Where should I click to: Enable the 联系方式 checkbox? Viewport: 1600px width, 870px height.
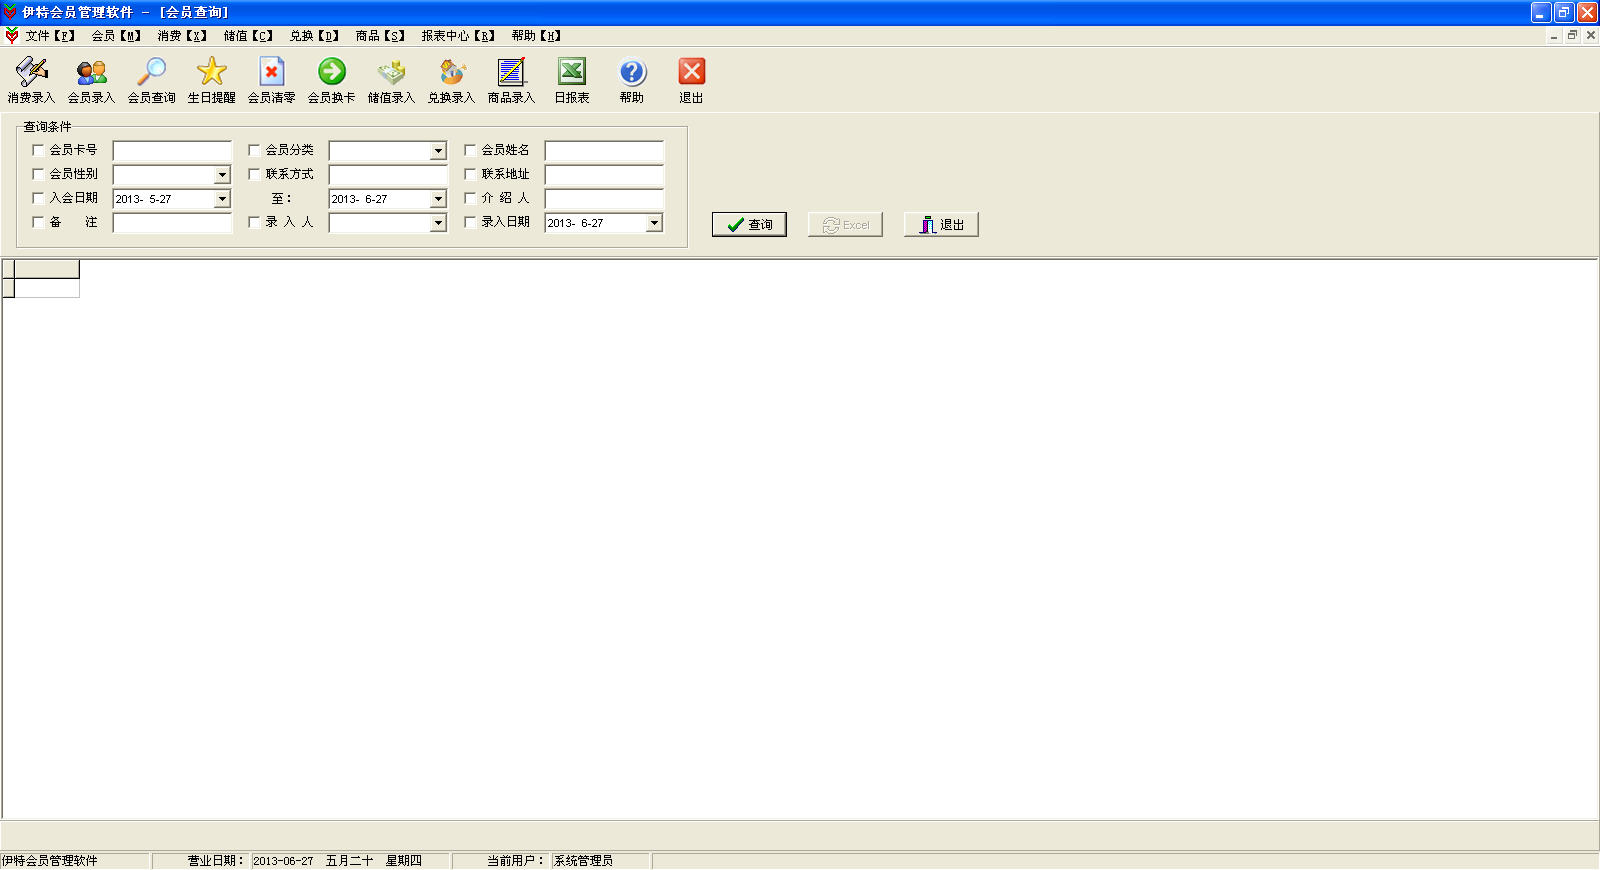coord(254,174)
